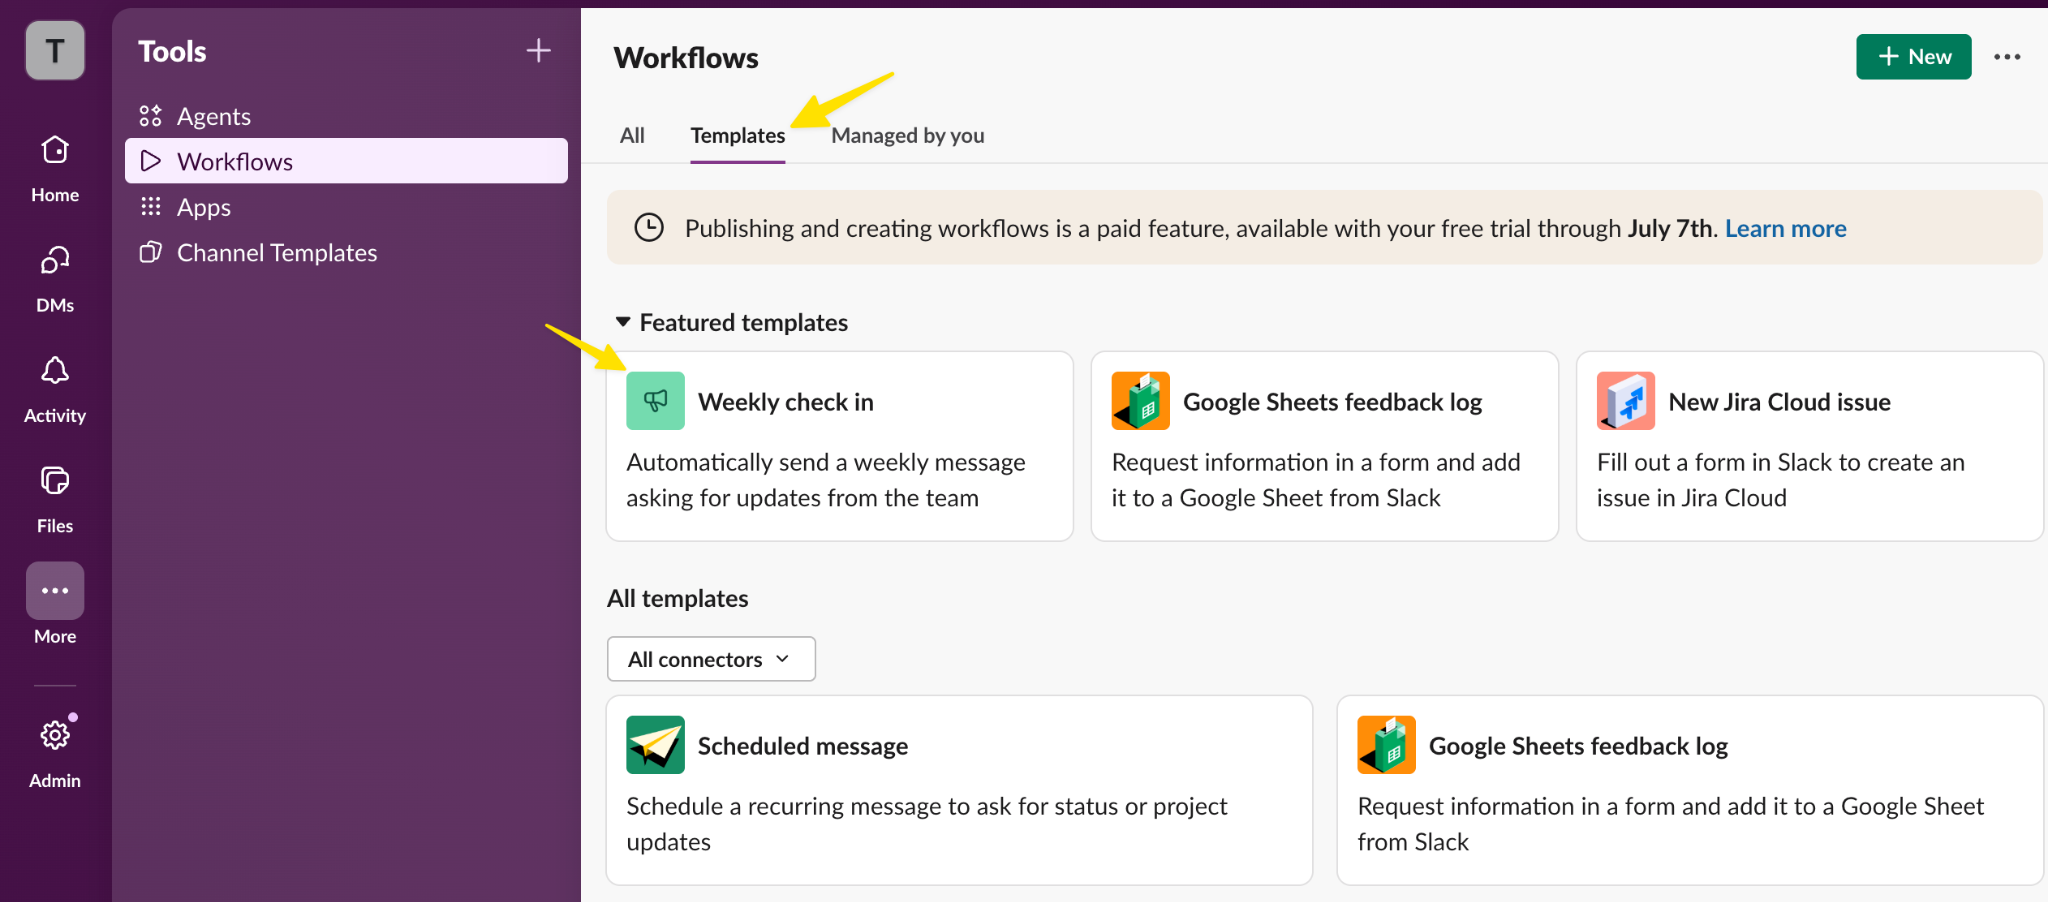Open the More ellipsis in sidebar
This screenshot has width=2048, height=902.
tap(55, 591)
